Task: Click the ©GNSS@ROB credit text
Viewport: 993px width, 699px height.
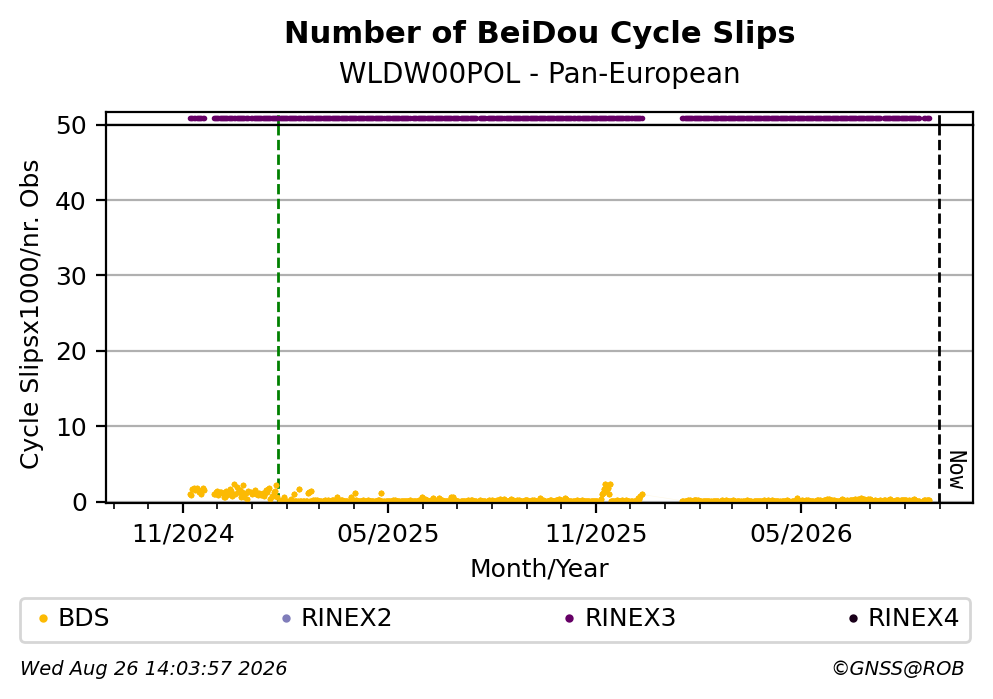Action: (898, 669)
